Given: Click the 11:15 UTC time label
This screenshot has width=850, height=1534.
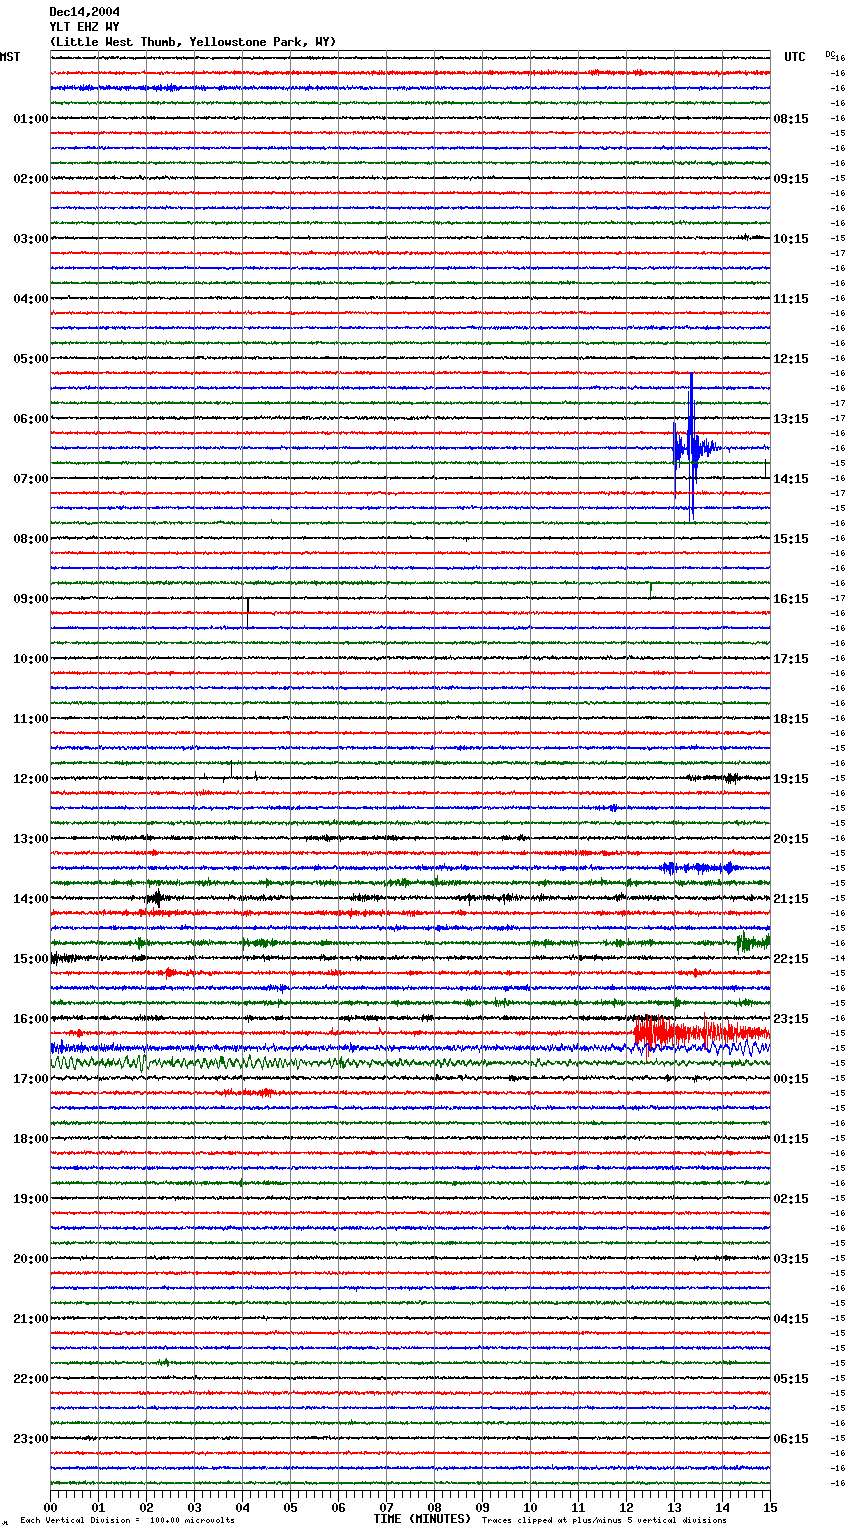Looking at the screenshot, I should [x=791, y=299].
